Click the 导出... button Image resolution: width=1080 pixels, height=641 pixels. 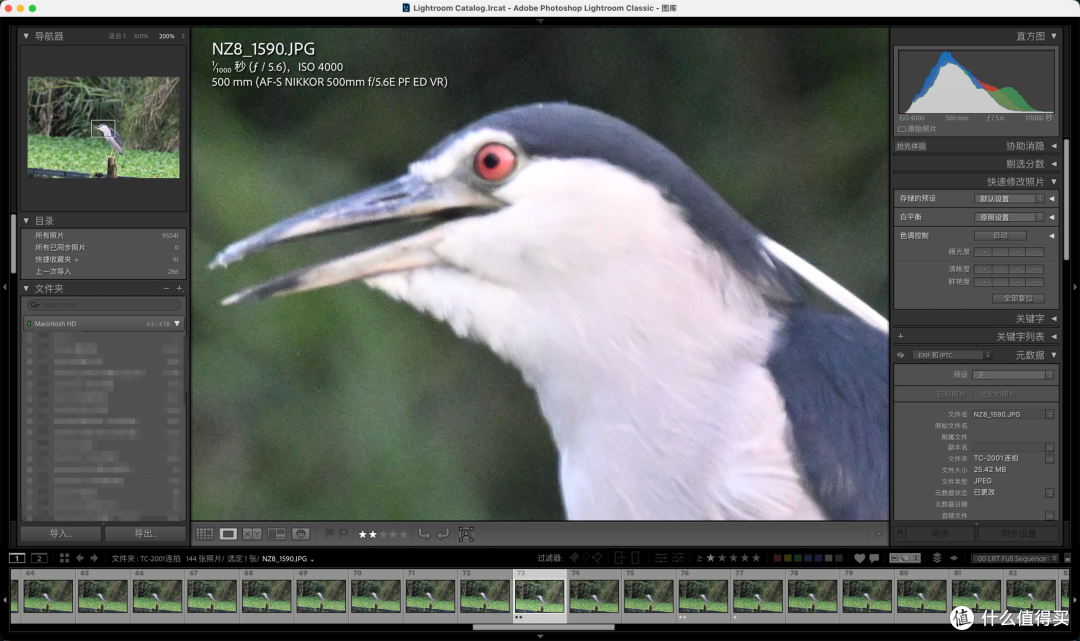[x=145, y=534]
